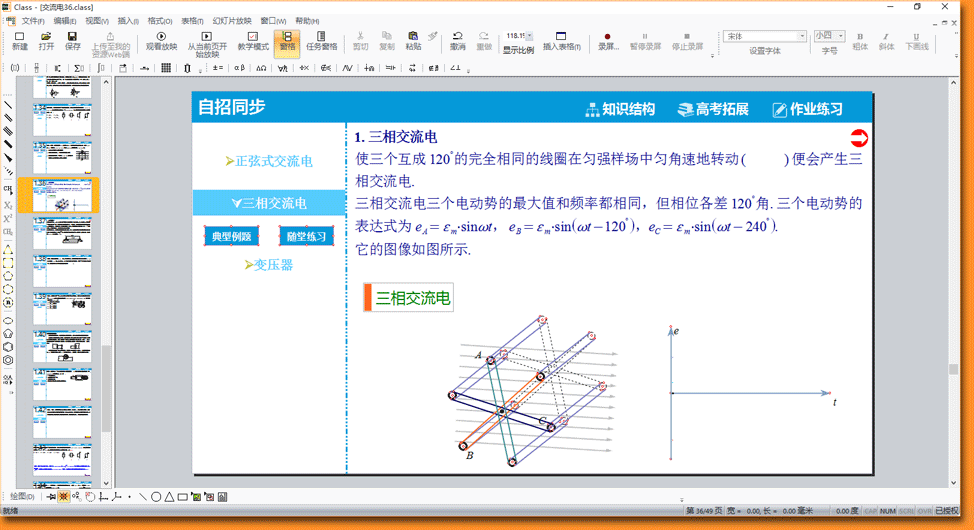Click the 变压器 link in slide sidebar
Image resolution: width=974 pixels, height=530 pixels.
(x=273, y=265)
